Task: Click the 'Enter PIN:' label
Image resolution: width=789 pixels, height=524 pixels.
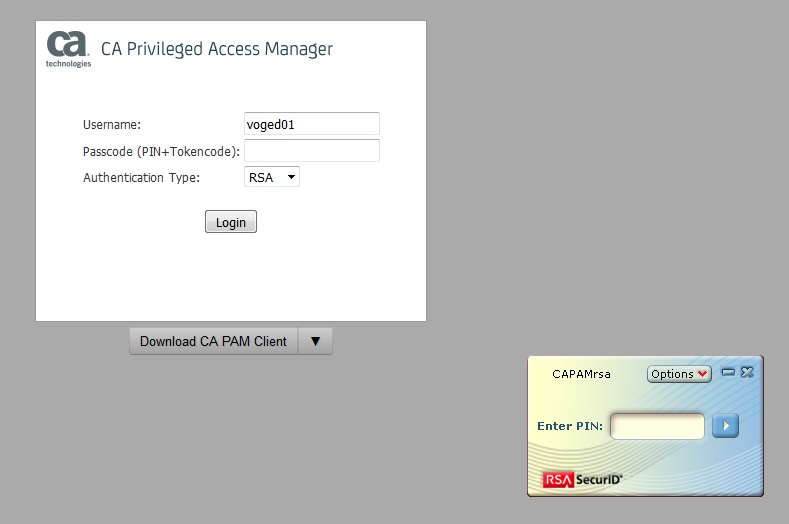Action: (570, 426)
